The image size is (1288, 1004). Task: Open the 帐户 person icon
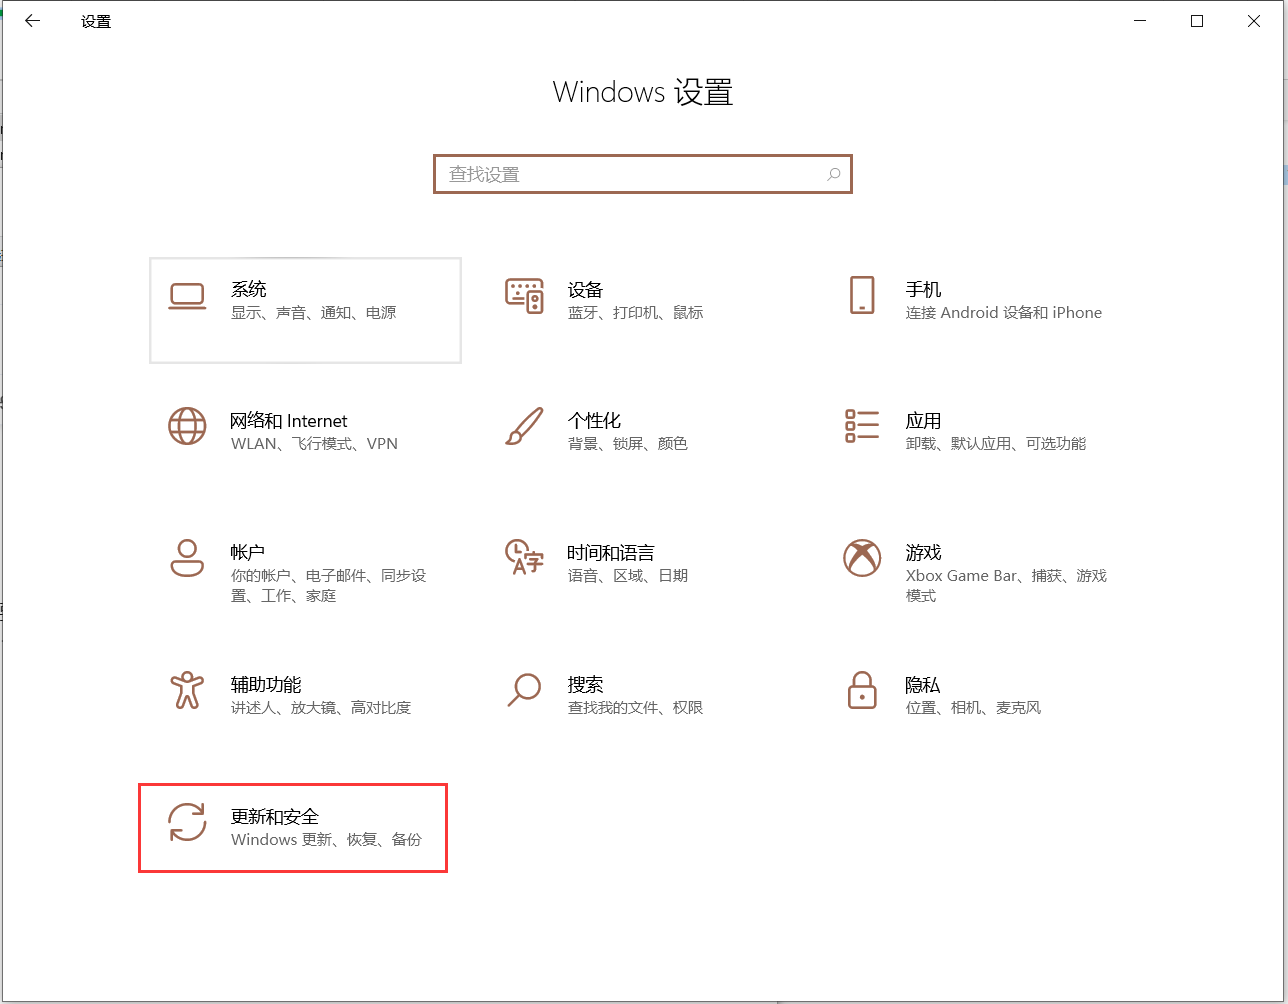point(187,558)
